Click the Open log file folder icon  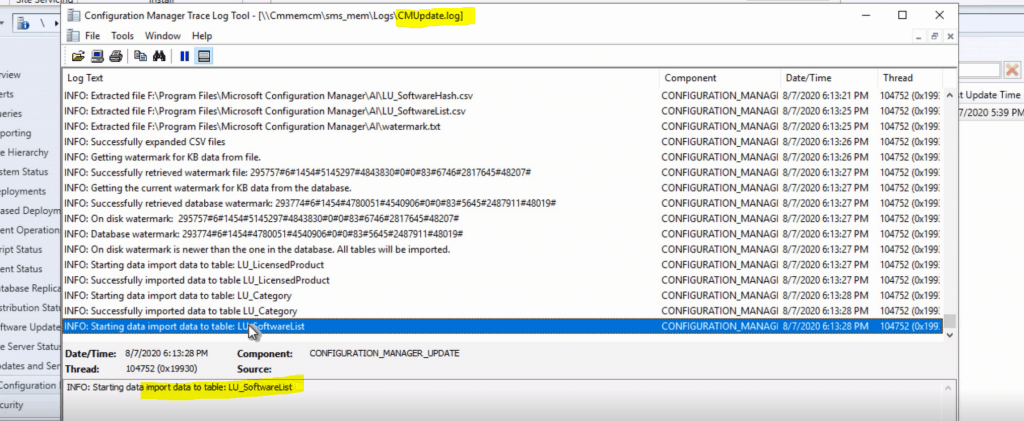78,56
